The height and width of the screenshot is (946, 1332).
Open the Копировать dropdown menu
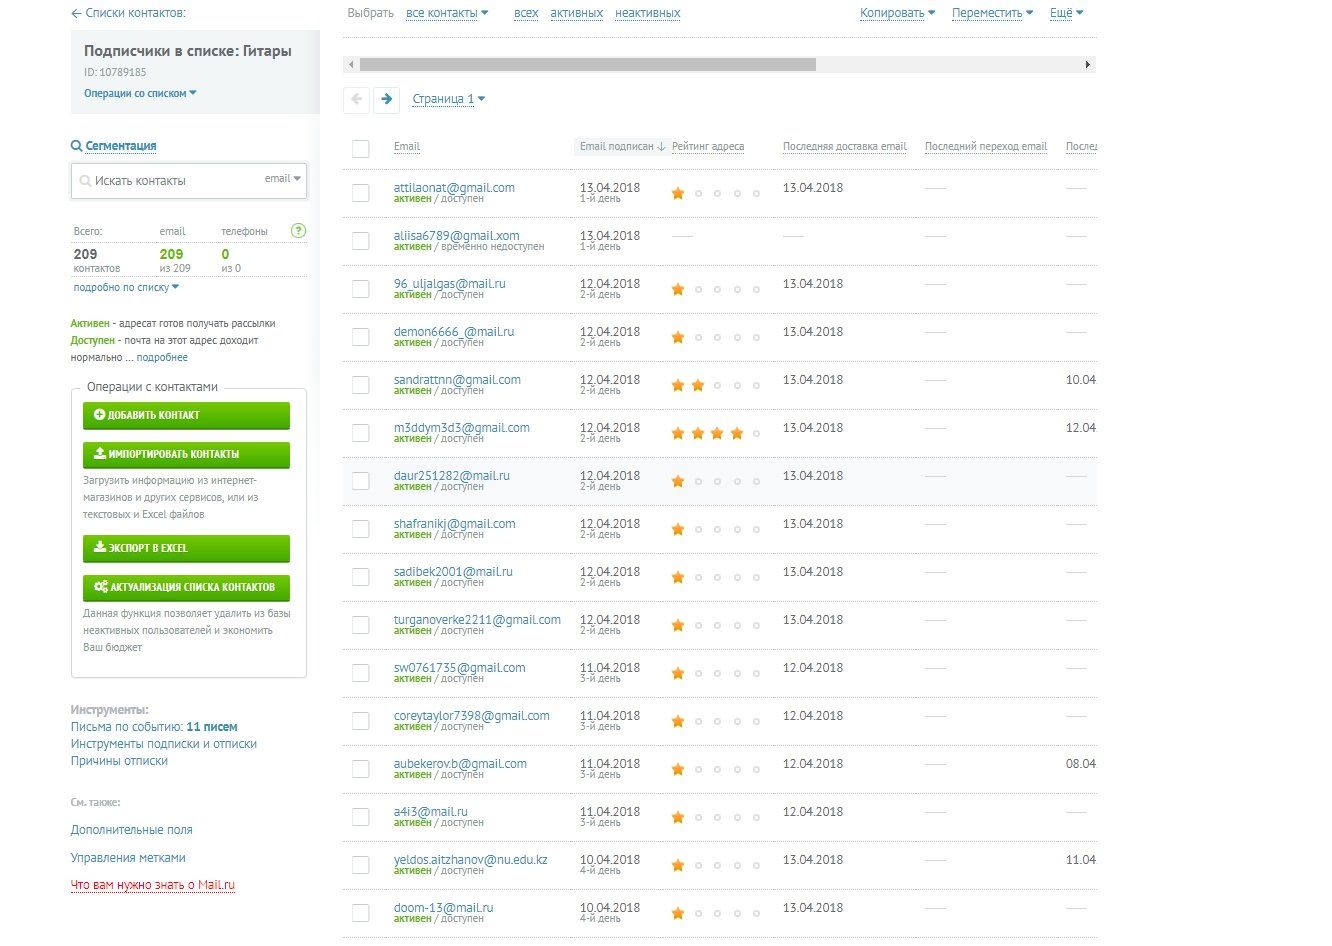[897, 13]
